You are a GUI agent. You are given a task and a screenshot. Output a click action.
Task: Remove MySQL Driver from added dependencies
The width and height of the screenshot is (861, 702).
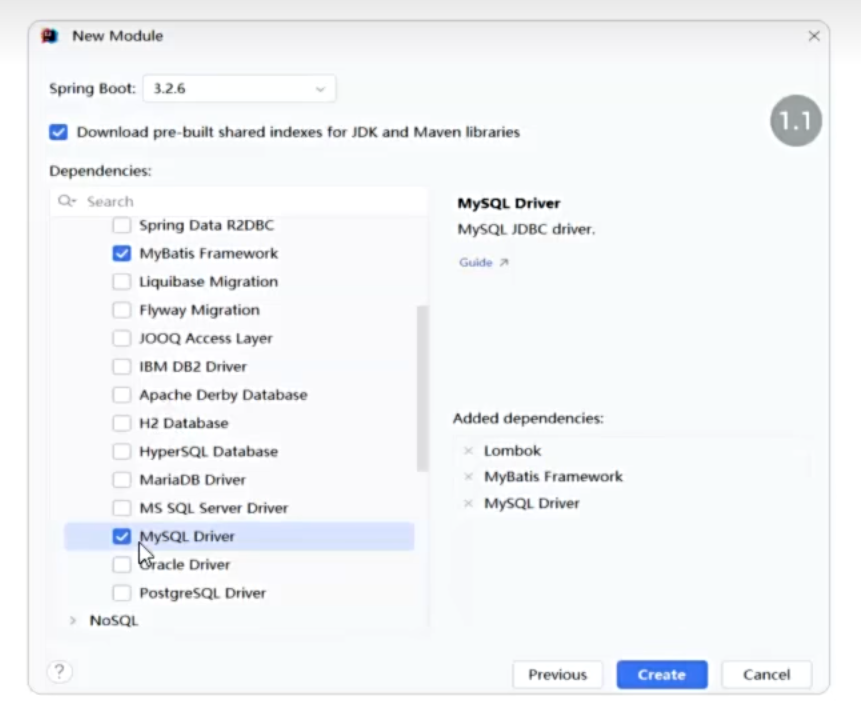(x=468, y=503)
